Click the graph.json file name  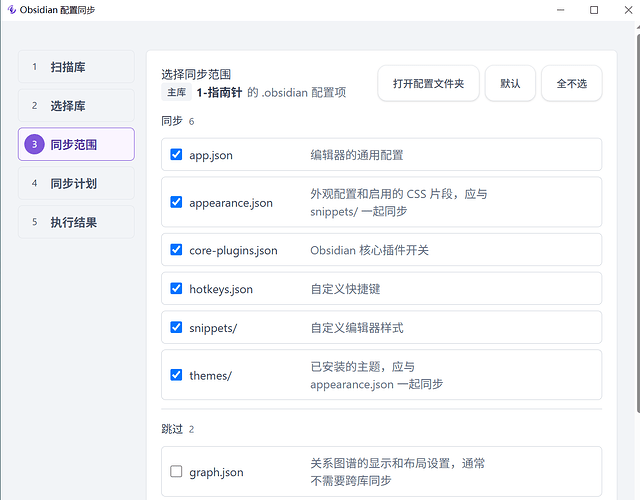pos(216,473)
